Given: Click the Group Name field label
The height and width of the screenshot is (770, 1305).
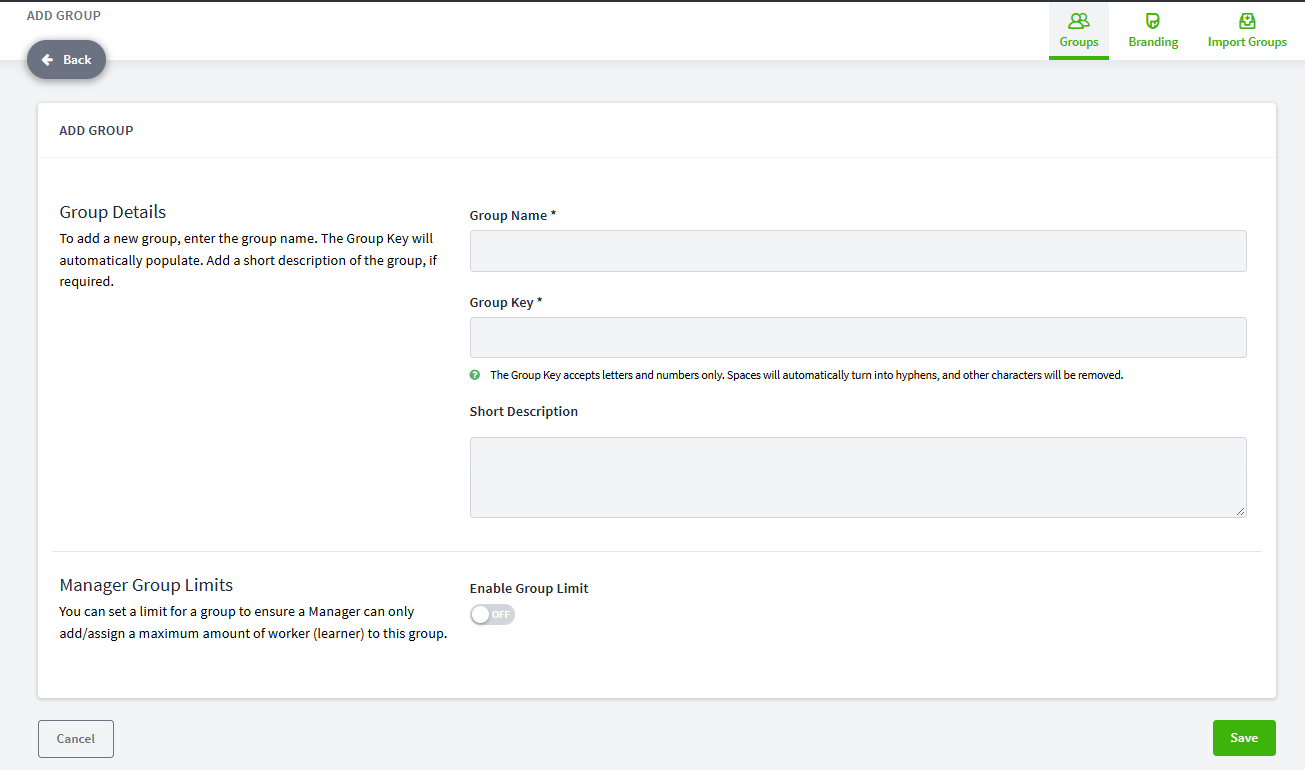Looking at the screenshot, I should click(x=513, y=215).
